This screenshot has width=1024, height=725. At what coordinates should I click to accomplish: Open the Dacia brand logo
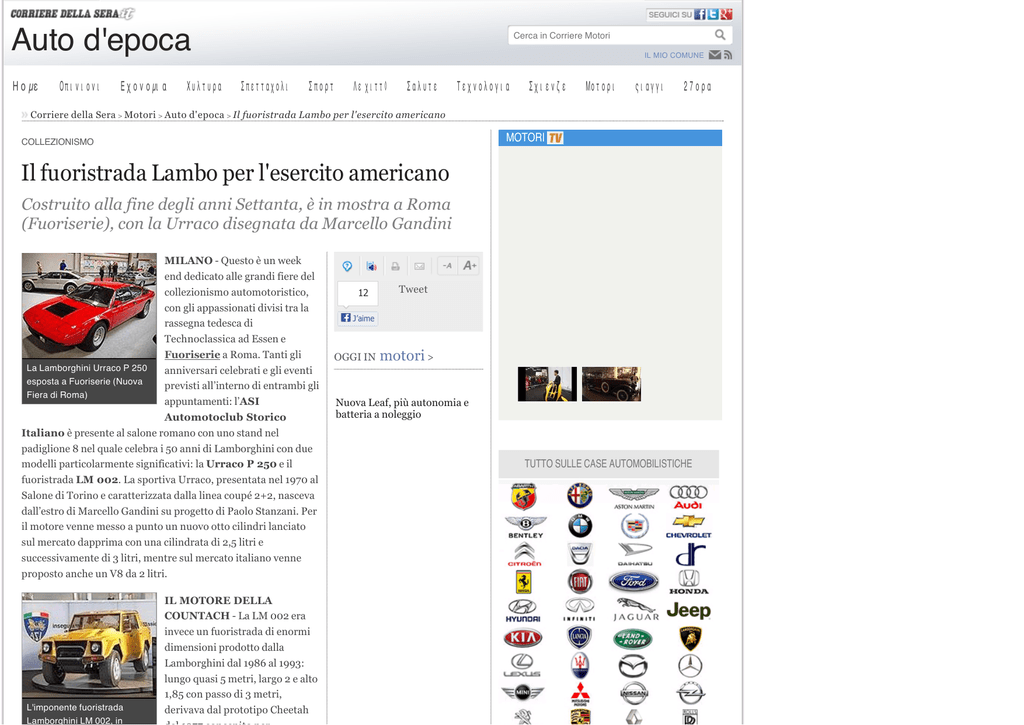pyautogui.click(x=579, y=554)
